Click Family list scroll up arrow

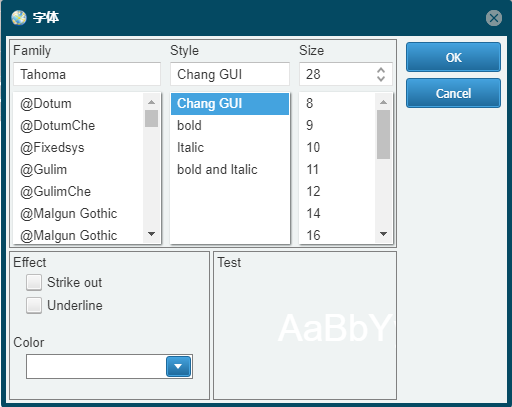(151, 102)
